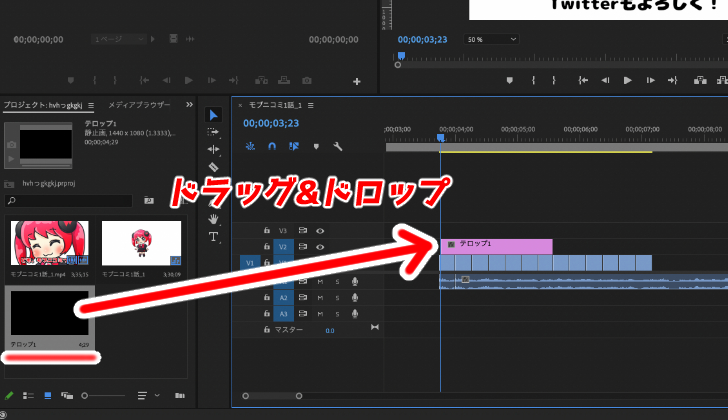Screen dimensions: 728x420
Task: Open master track output icon
Action: (375, 327)
